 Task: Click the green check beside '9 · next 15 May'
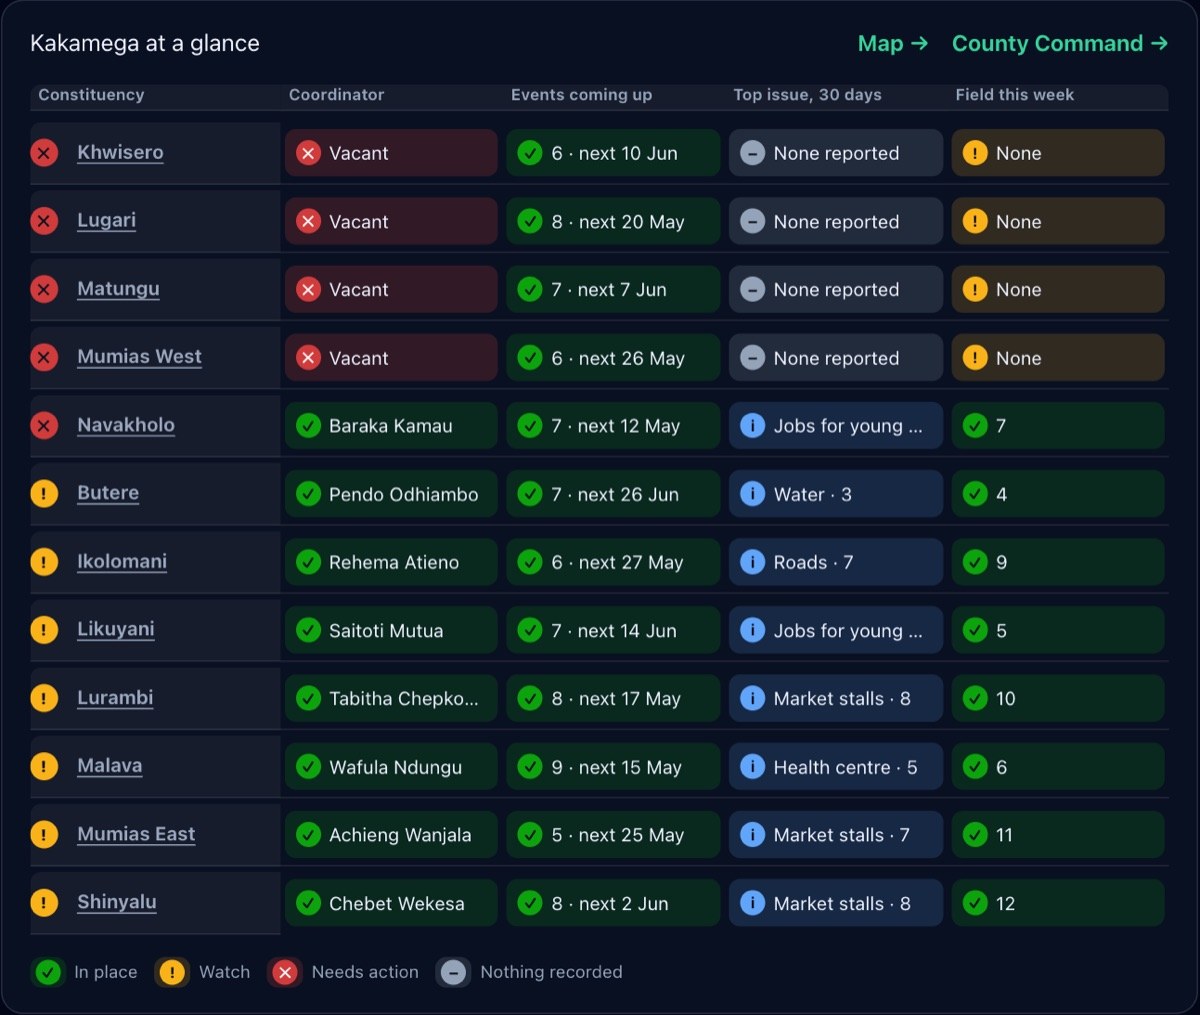[531, 767]
